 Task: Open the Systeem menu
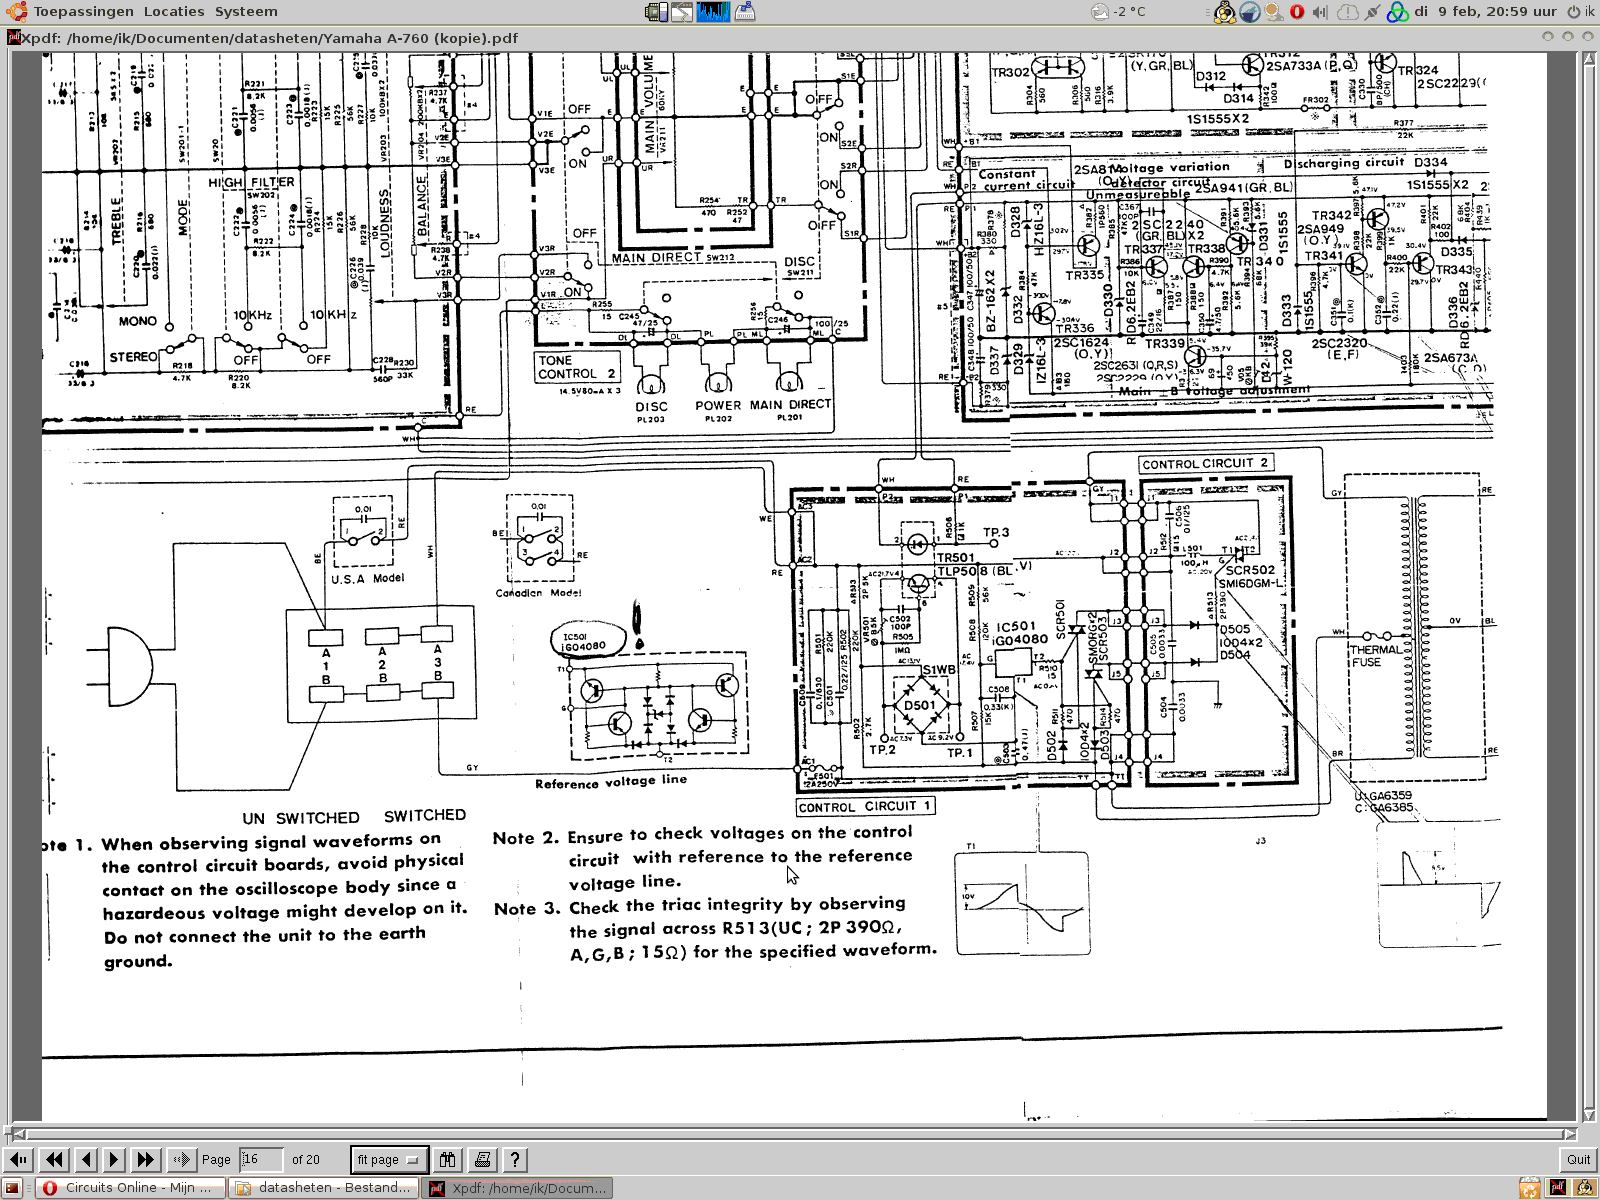(x=246, y=11)
